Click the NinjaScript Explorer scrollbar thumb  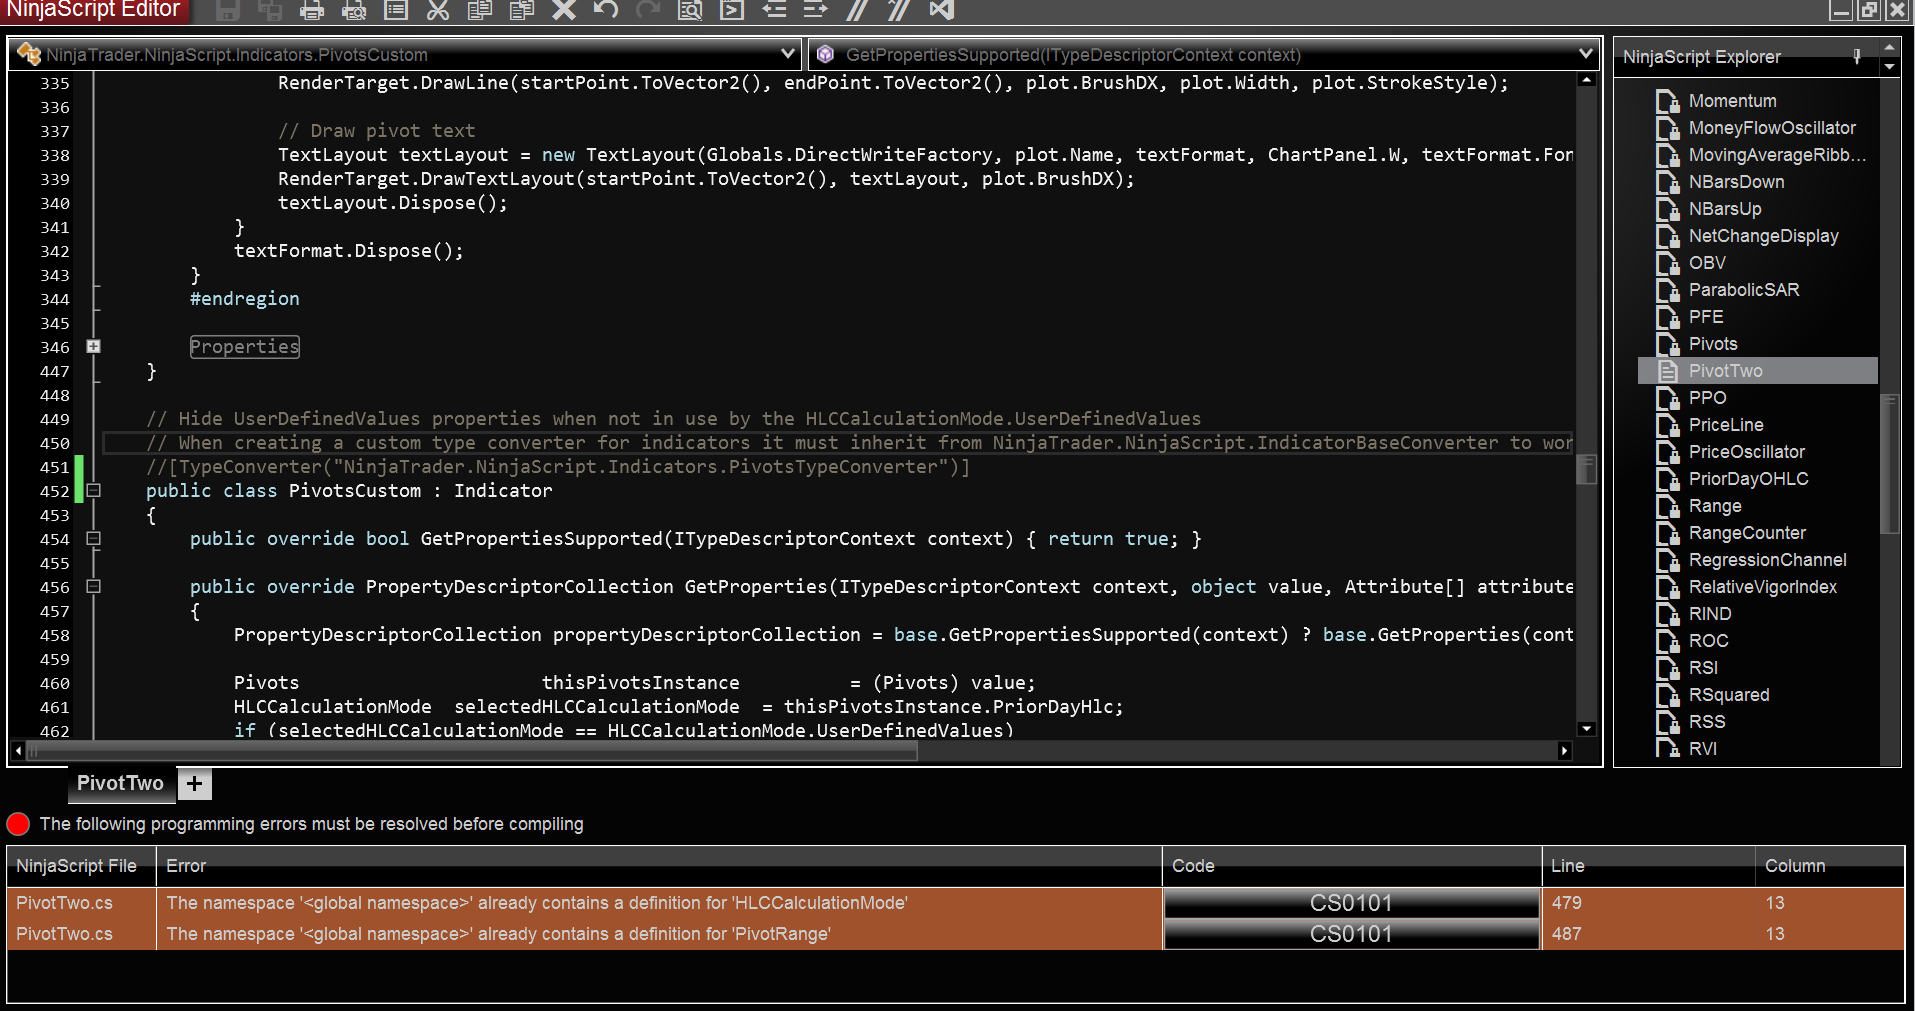point(1889,465)
